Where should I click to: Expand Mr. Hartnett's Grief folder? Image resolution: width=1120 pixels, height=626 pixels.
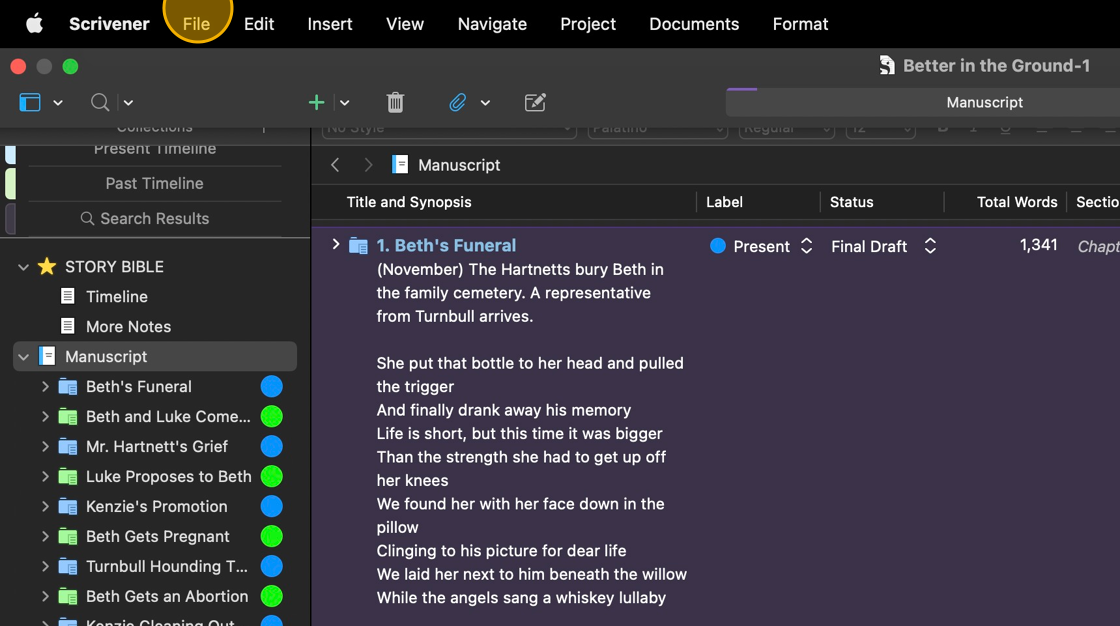[45, 447]
